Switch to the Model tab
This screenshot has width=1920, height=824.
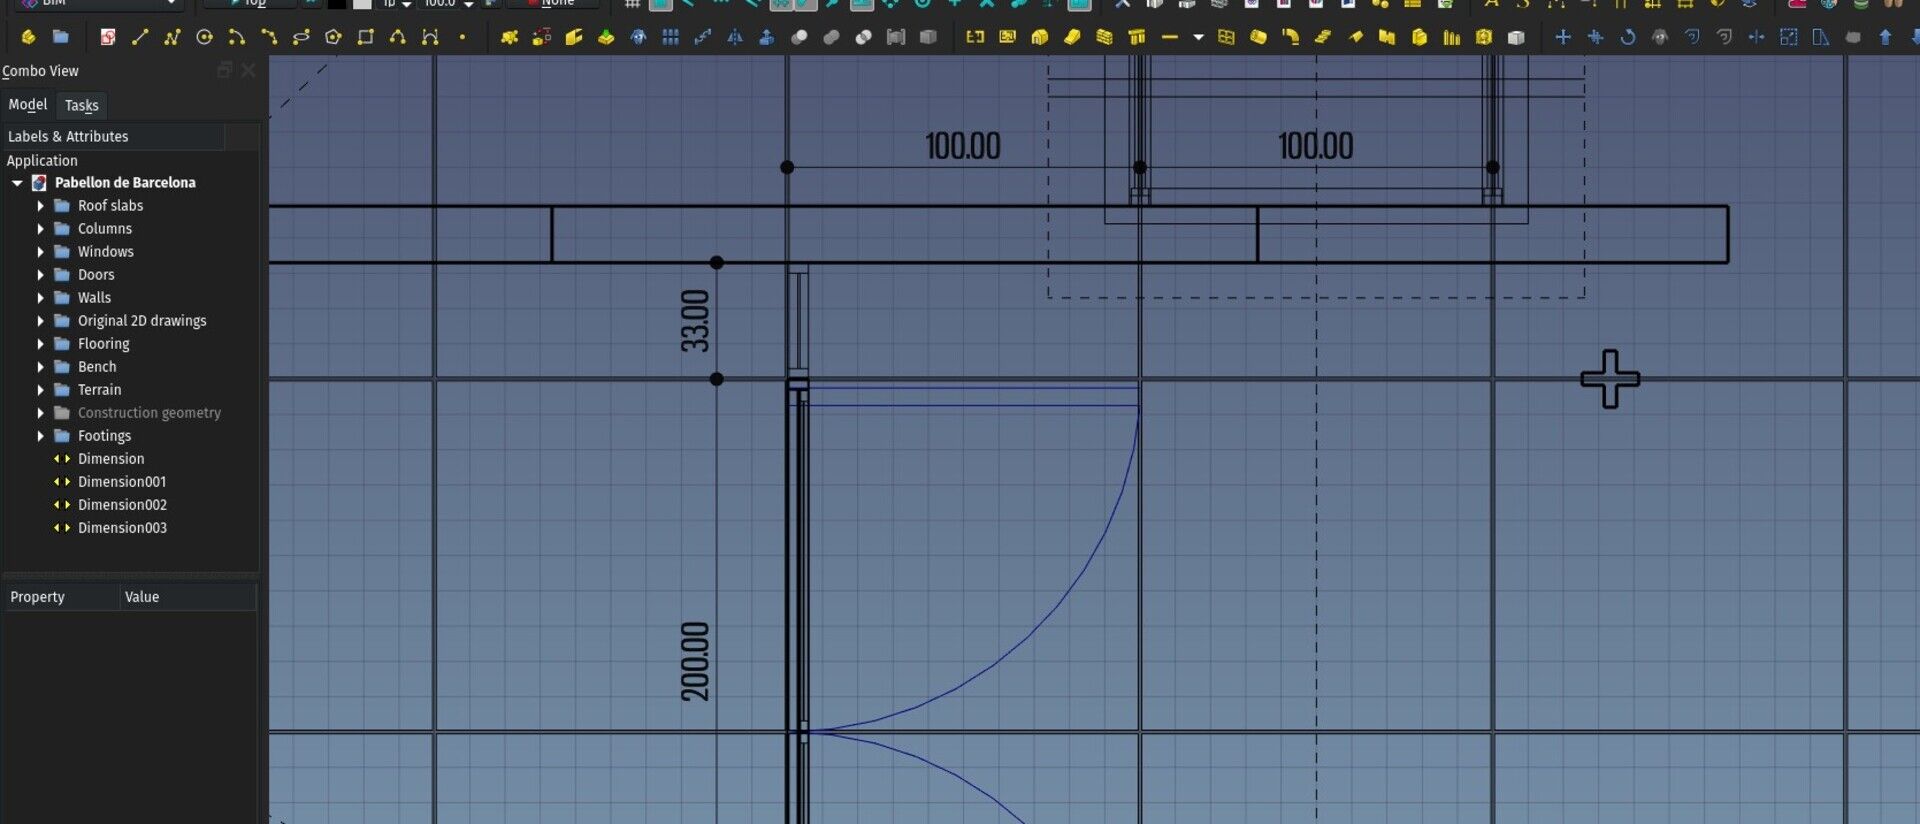(x=28, y=105)
